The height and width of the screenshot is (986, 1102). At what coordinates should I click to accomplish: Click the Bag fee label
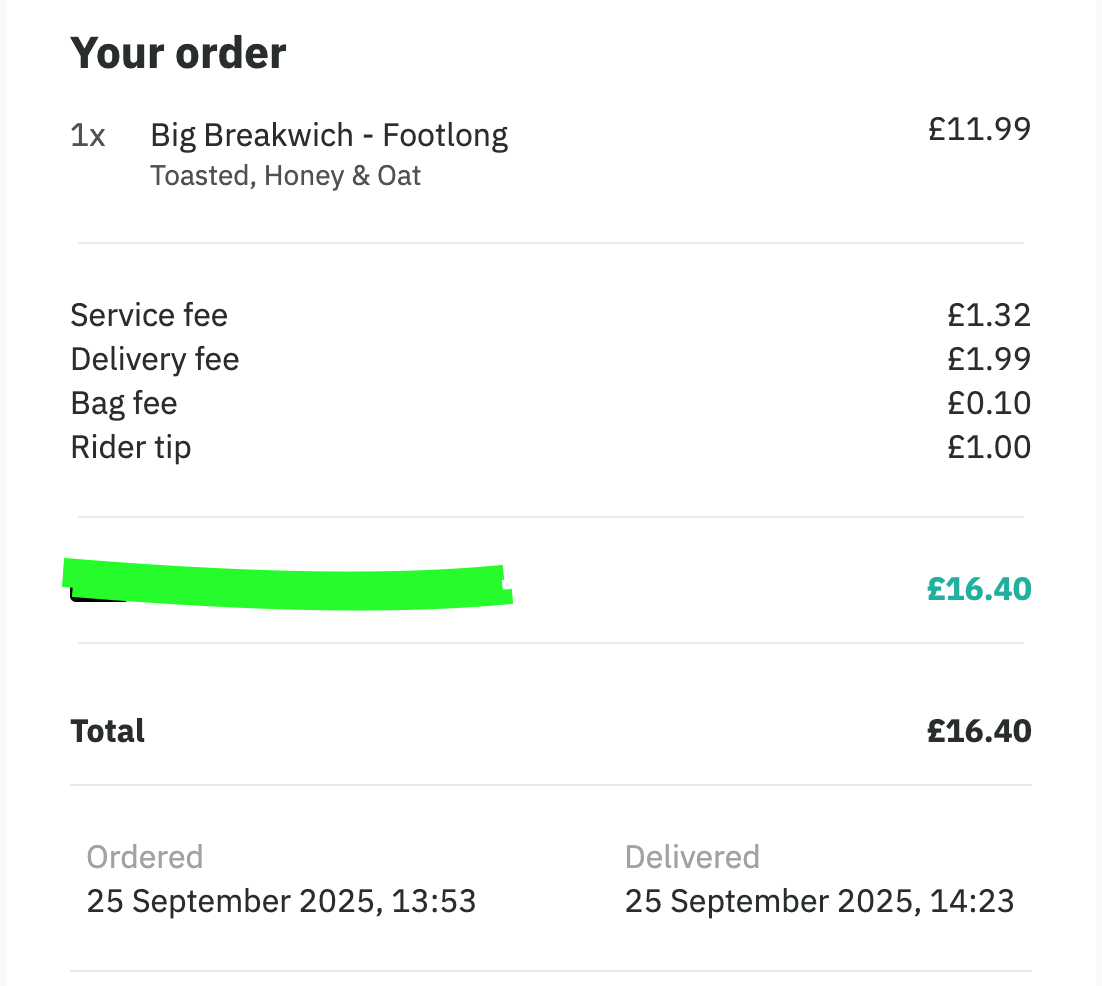124,403
